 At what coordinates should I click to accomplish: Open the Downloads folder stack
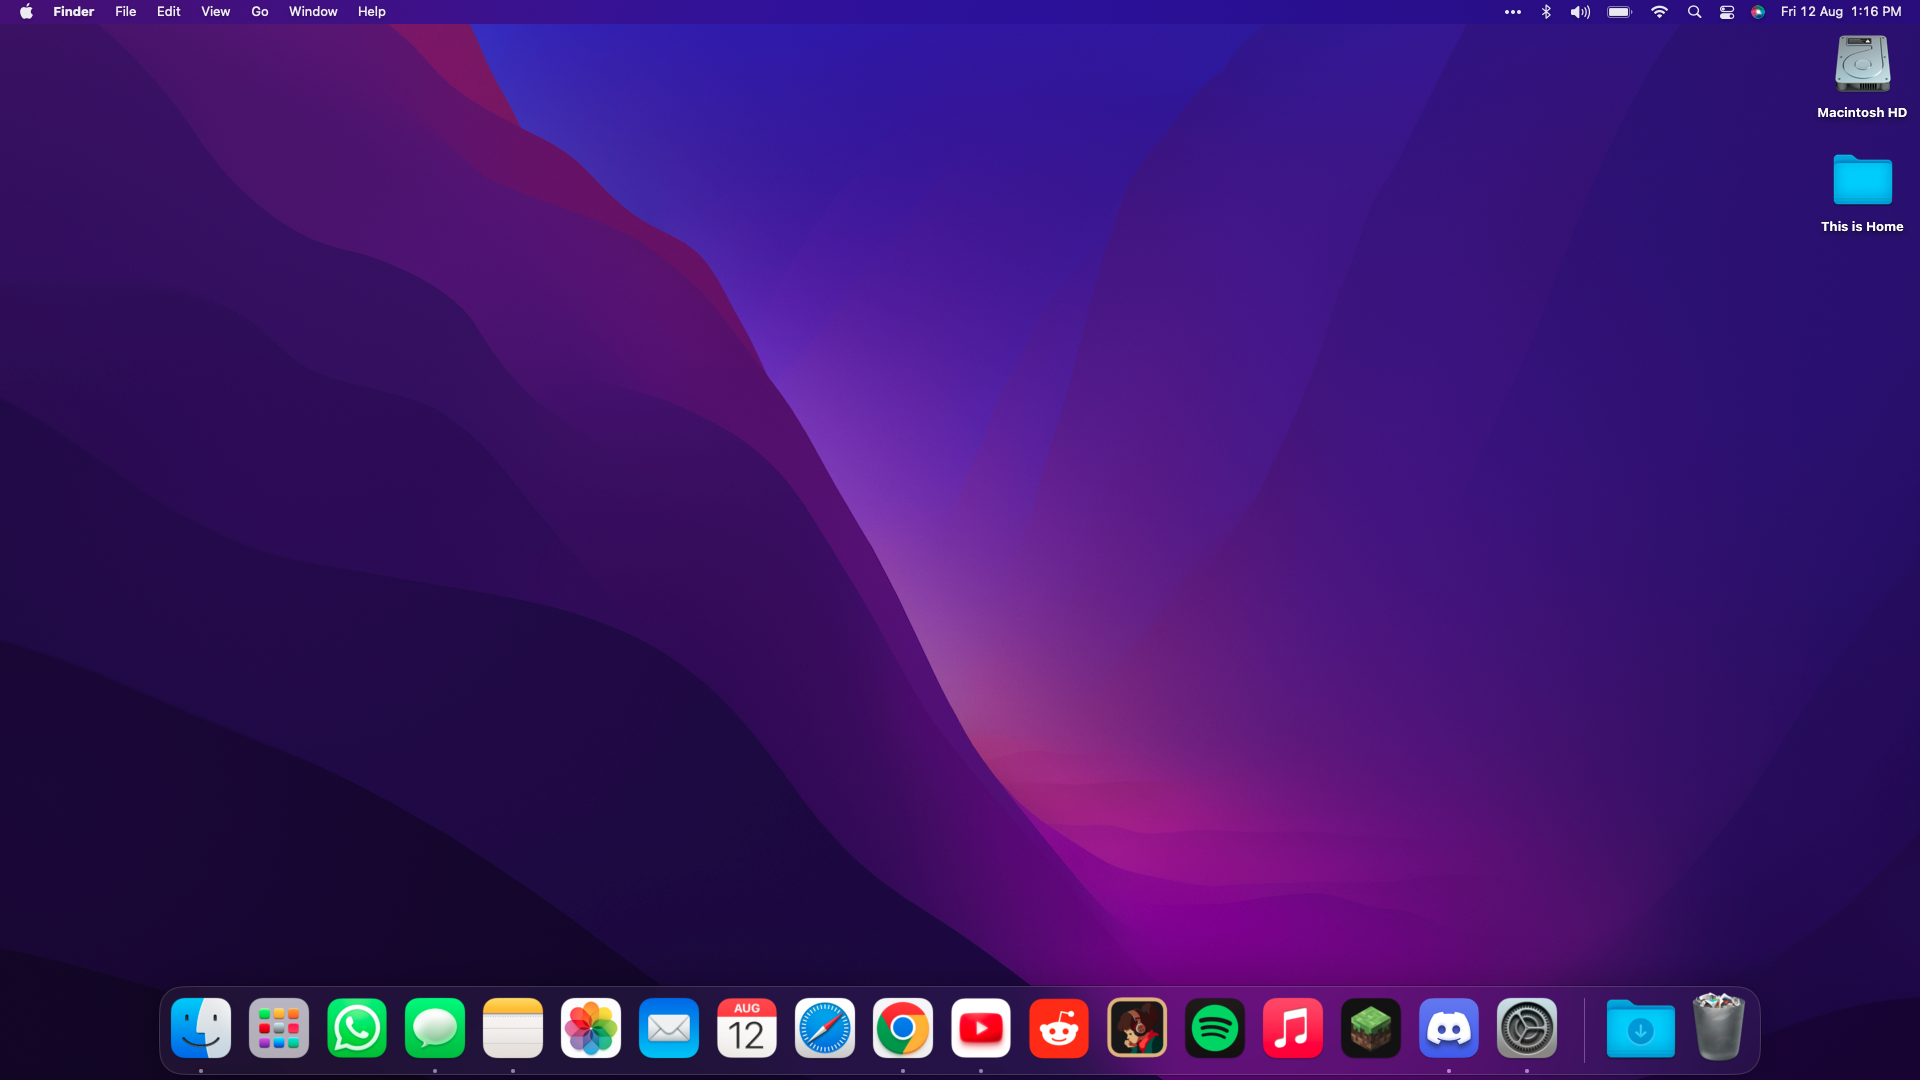1641,1028
